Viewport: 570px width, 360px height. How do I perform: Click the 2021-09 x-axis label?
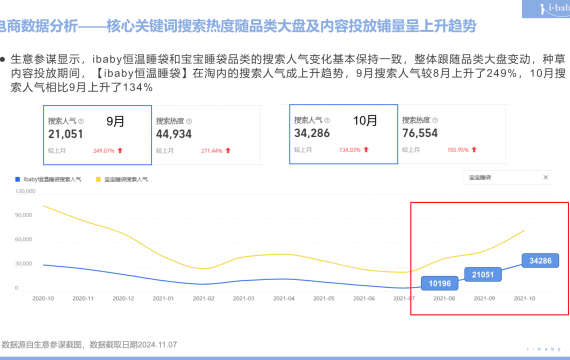[x=484, y=299]
